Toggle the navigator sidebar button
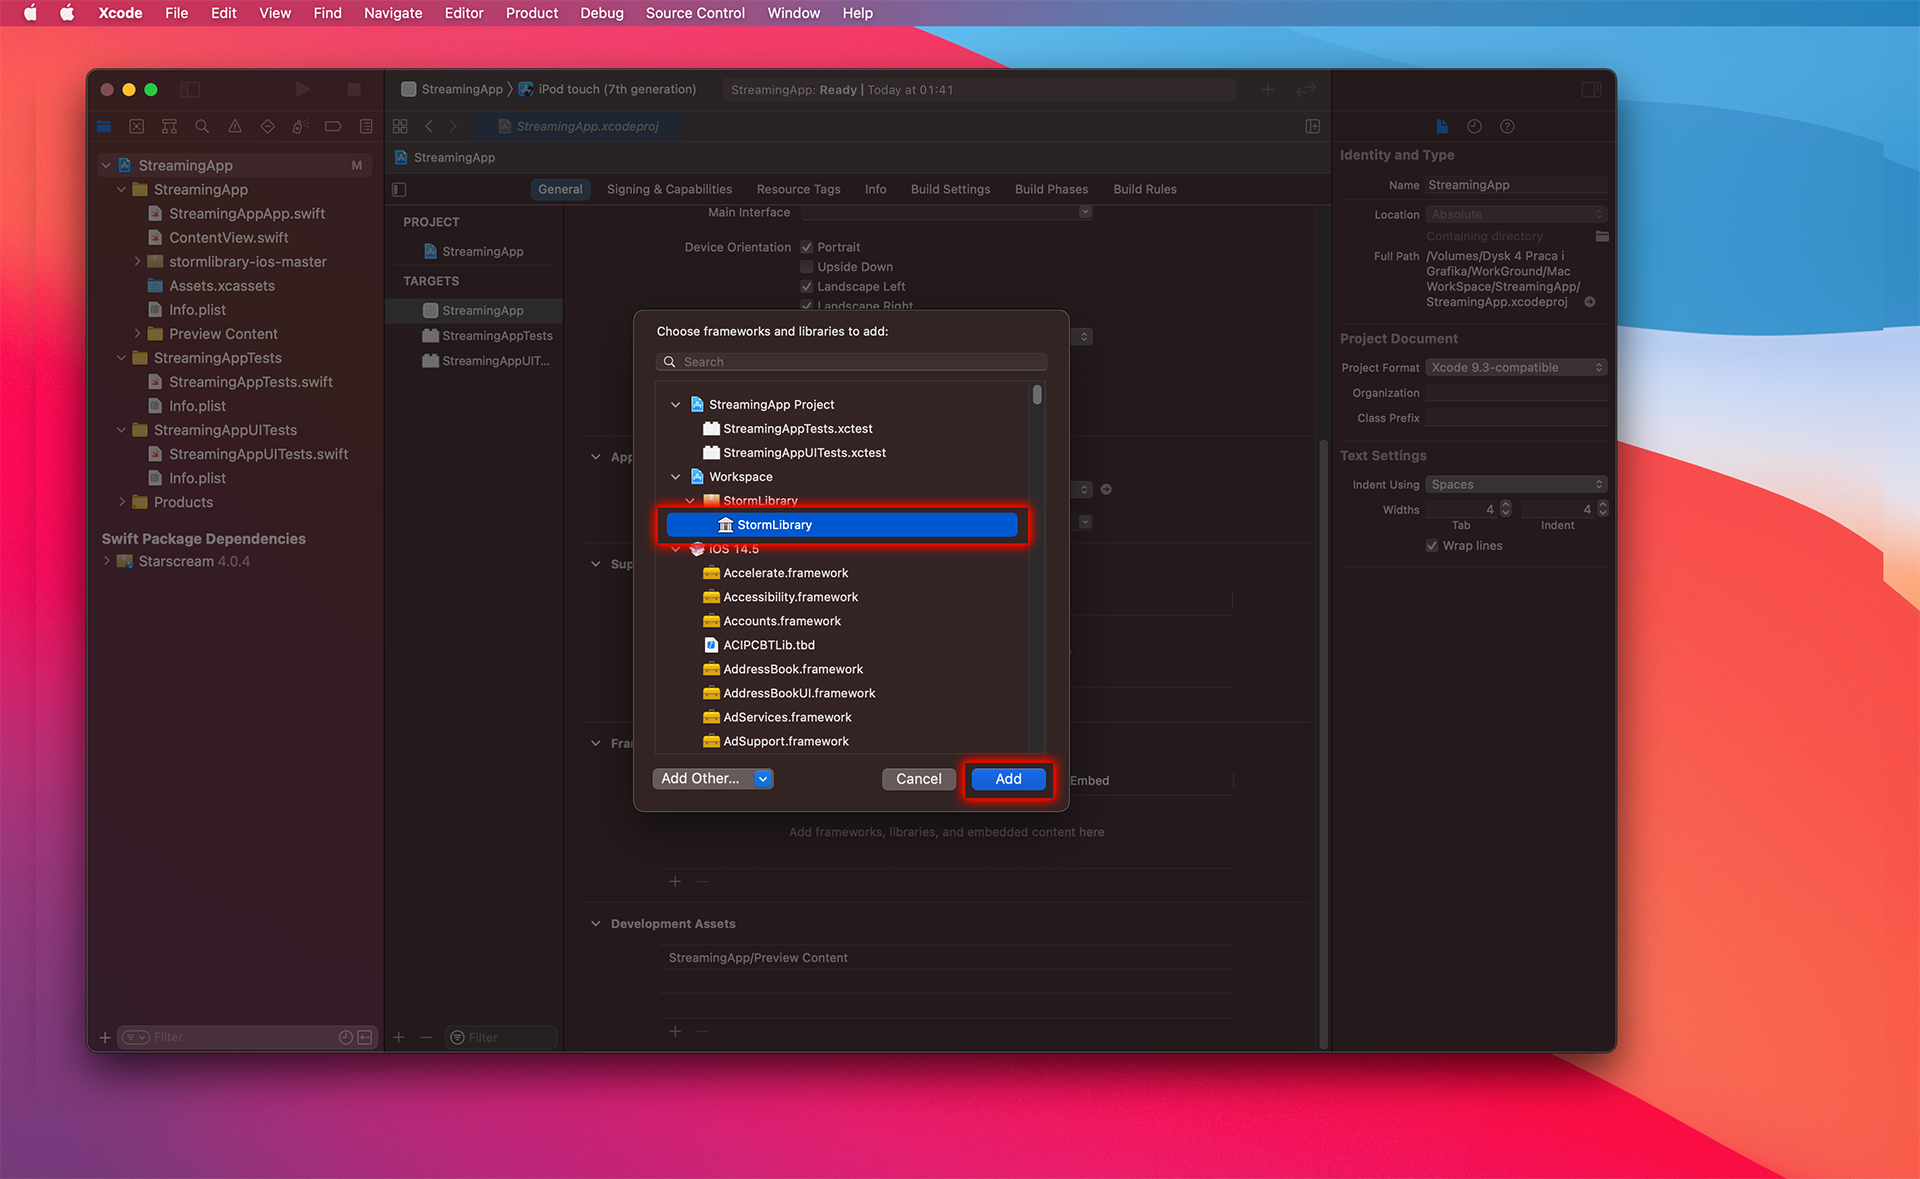 (190, 89)
